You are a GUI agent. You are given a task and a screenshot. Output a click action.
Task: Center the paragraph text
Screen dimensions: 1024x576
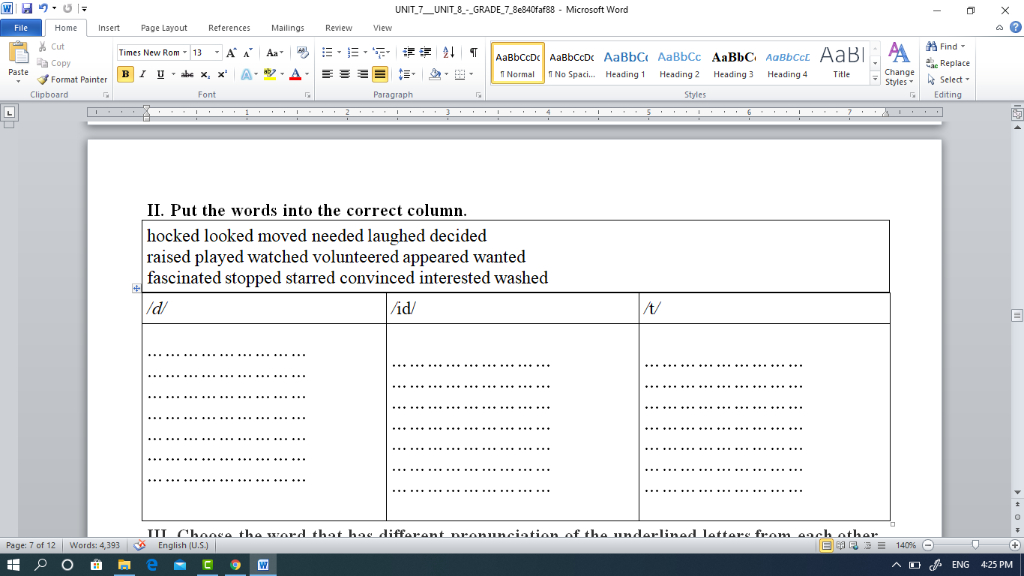345,74
